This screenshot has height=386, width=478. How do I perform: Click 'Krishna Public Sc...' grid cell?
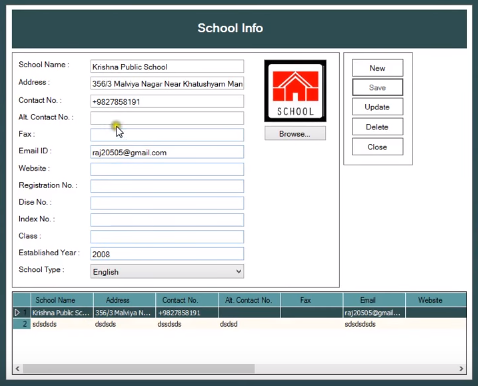(x=62, y=313)
